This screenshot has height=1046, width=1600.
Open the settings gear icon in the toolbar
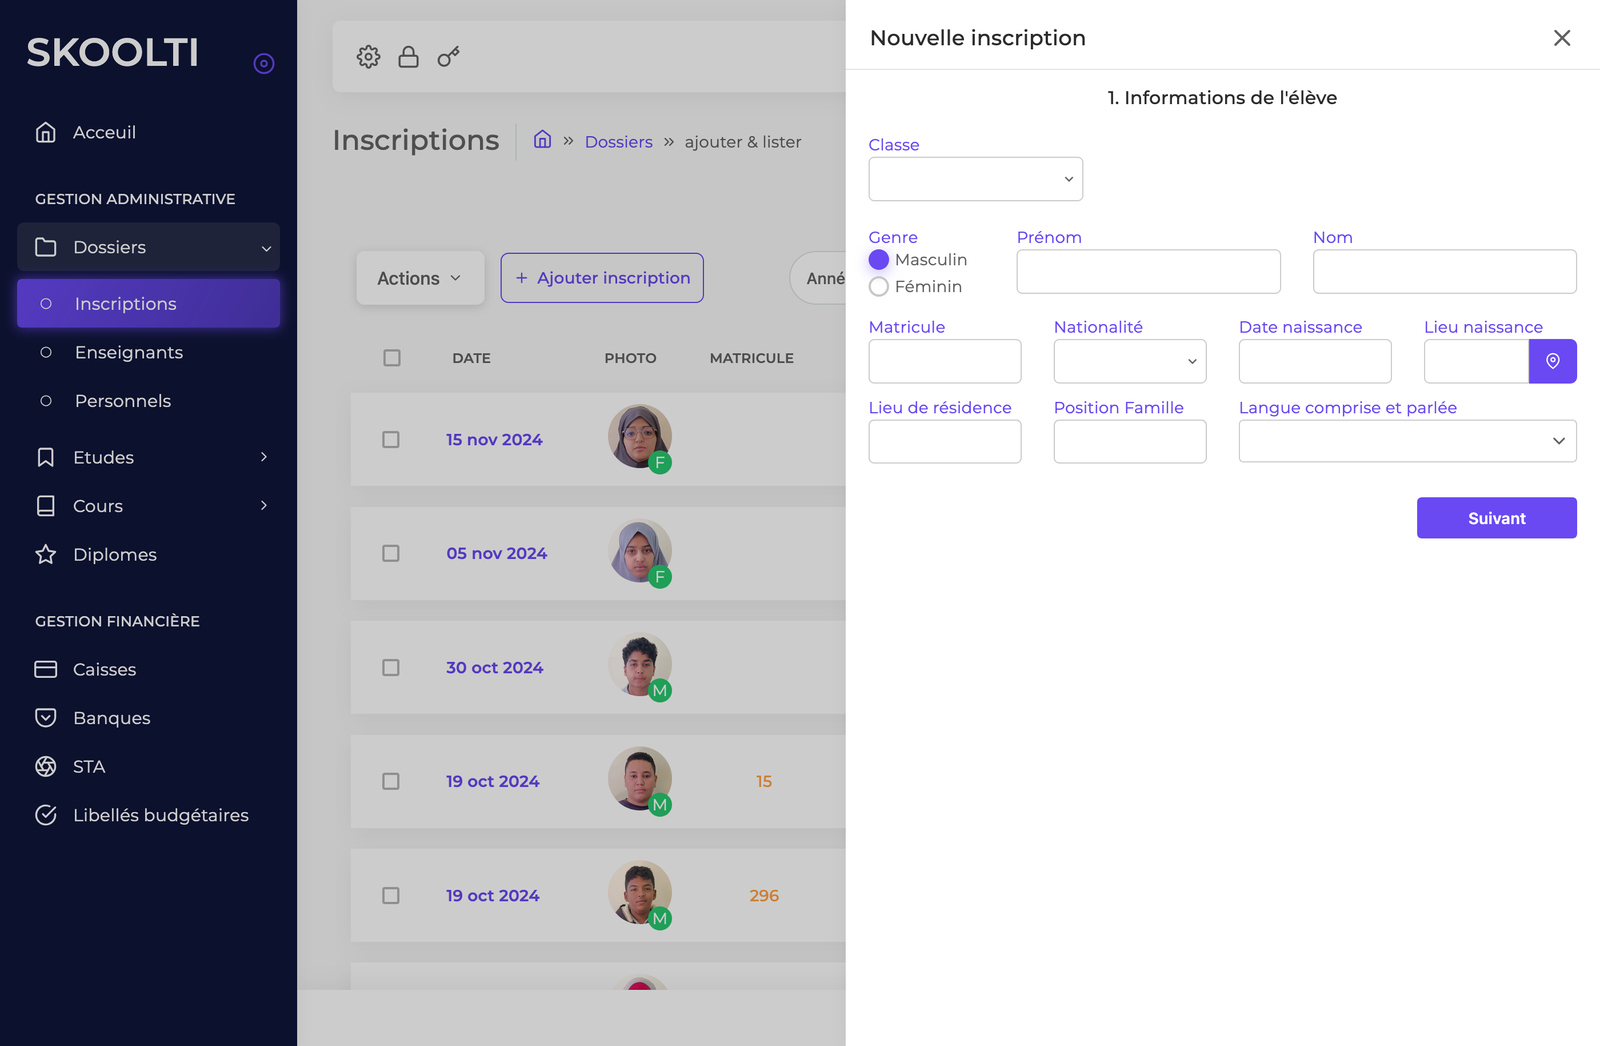[x=368, y=57]
